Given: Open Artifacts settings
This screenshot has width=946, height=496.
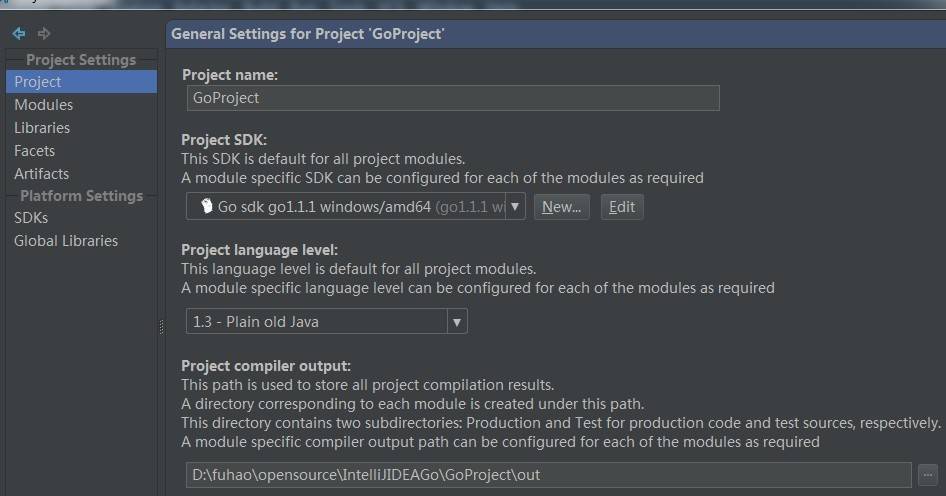Looking at the screenshot, I should pos(42,174).
